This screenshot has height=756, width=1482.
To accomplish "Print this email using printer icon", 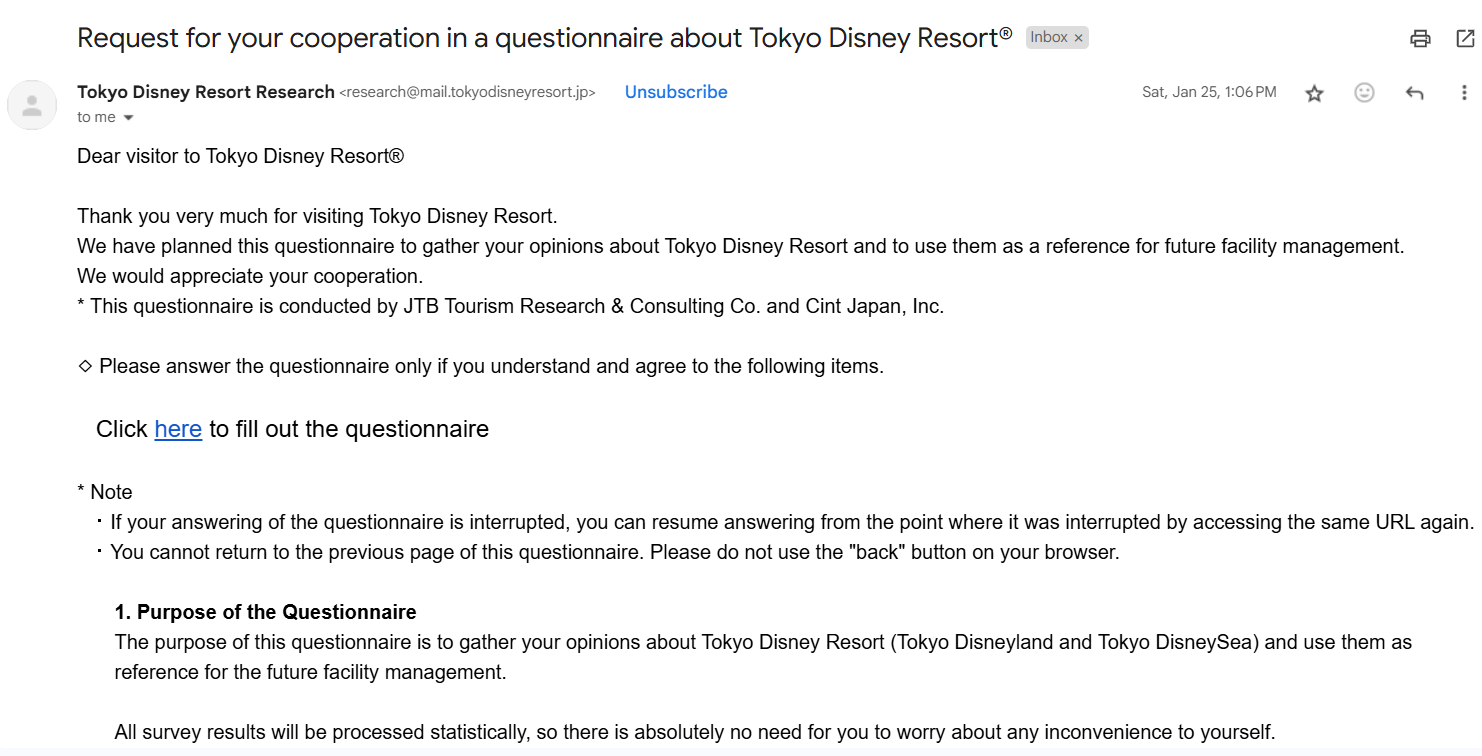I will [1420, 39].
